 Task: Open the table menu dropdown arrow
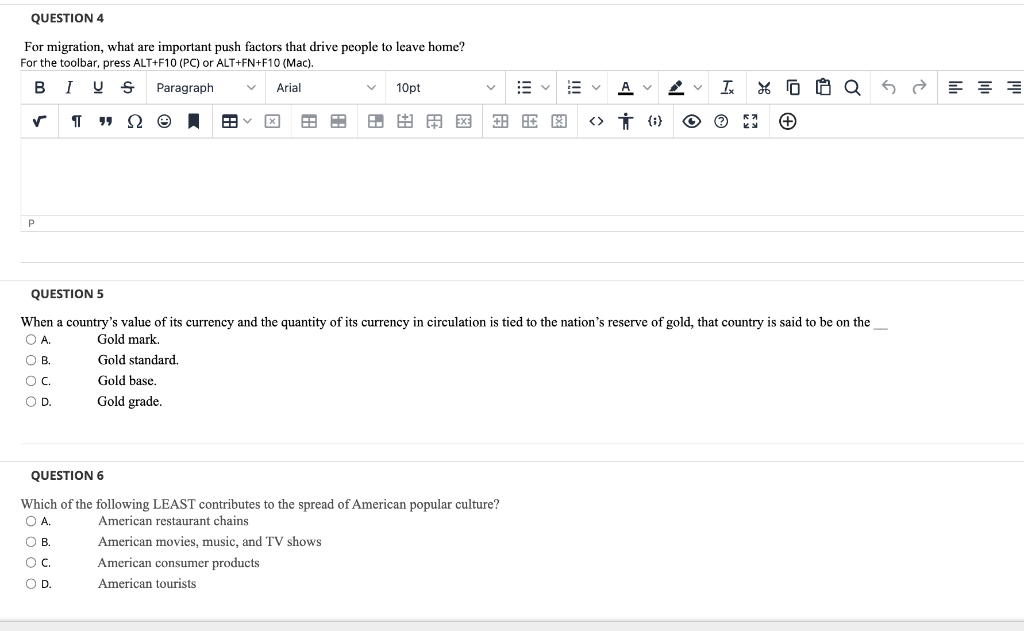[x=248, y=121]
